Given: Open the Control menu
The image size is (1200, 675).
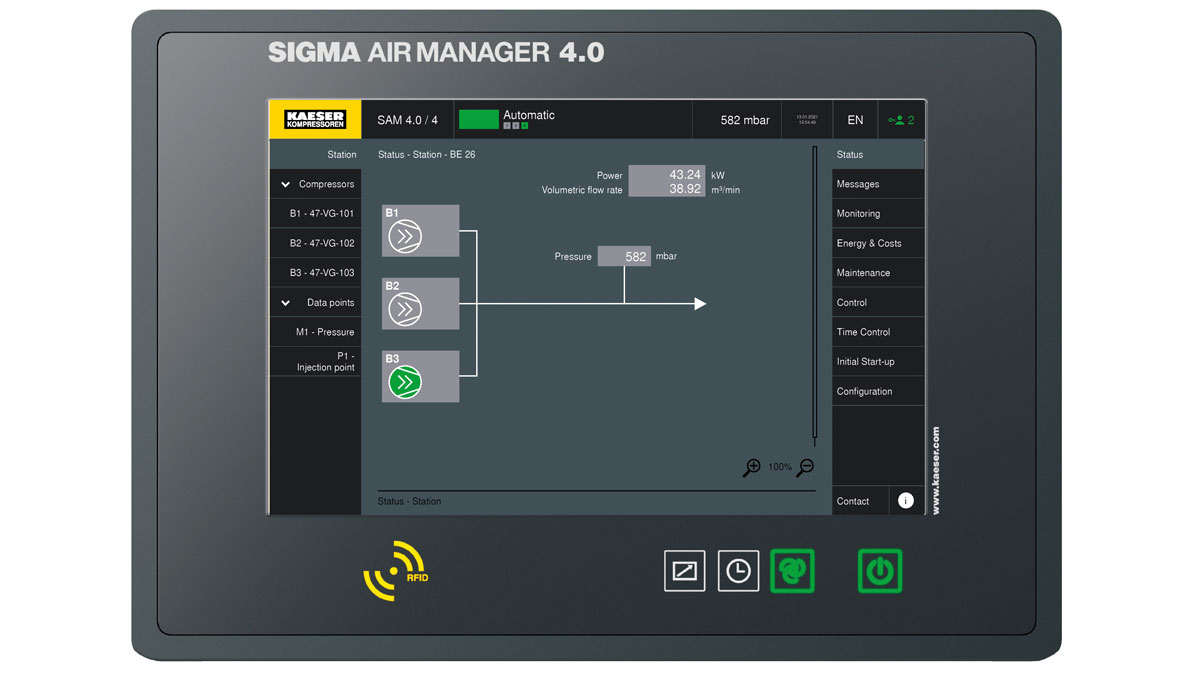Looking at the screenshot, I should (x=878, y=302).
